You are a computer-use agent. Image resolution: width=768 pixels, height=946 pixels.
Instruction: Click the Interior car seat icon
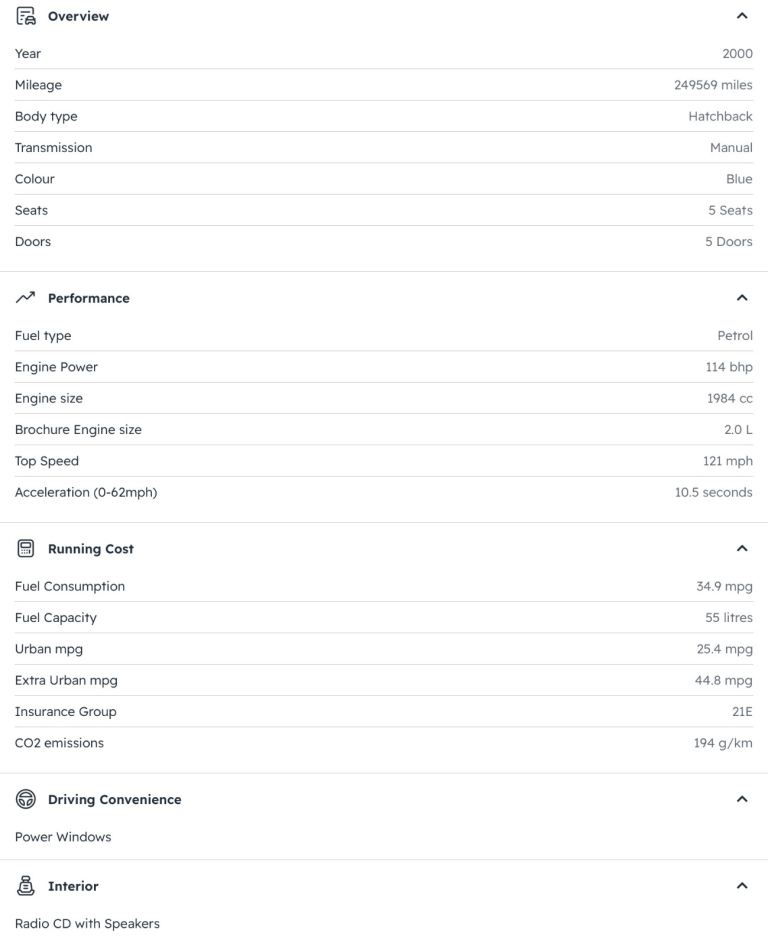pyautogui.click(x=25, y=886)
